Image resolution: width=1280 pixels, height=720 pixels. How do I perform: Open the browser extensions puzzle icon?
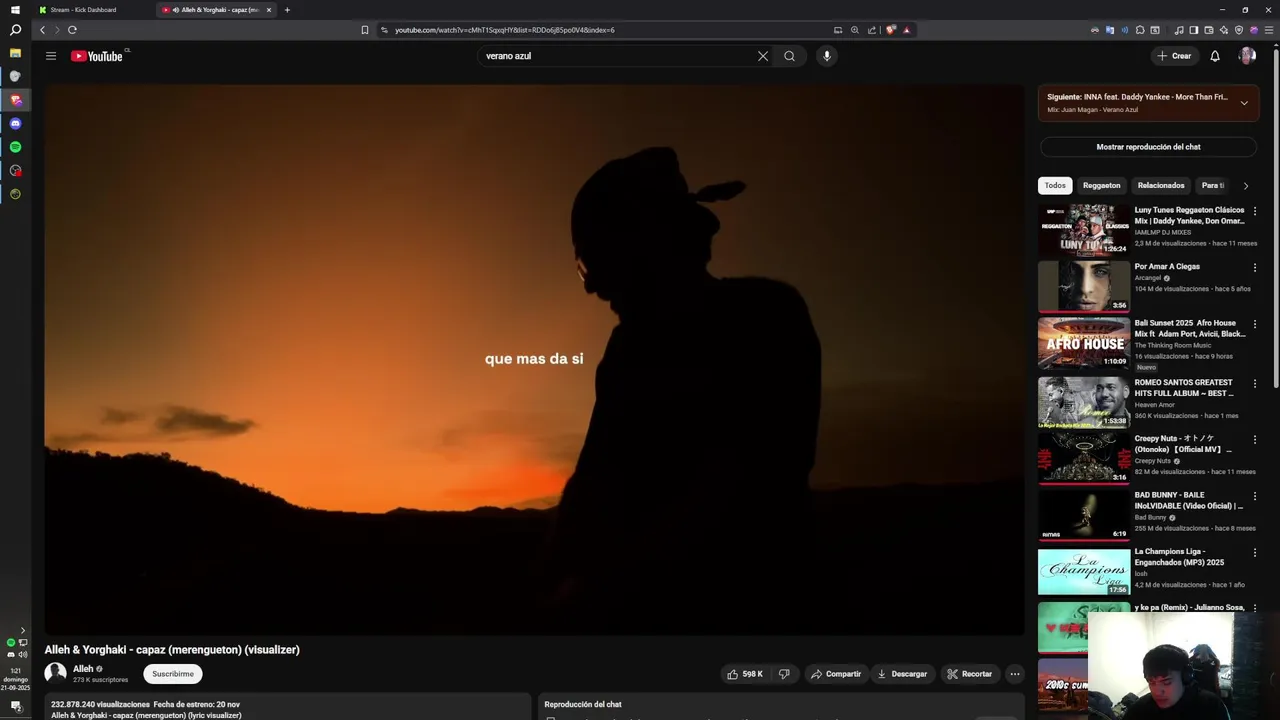click(x=1140, y=30)
